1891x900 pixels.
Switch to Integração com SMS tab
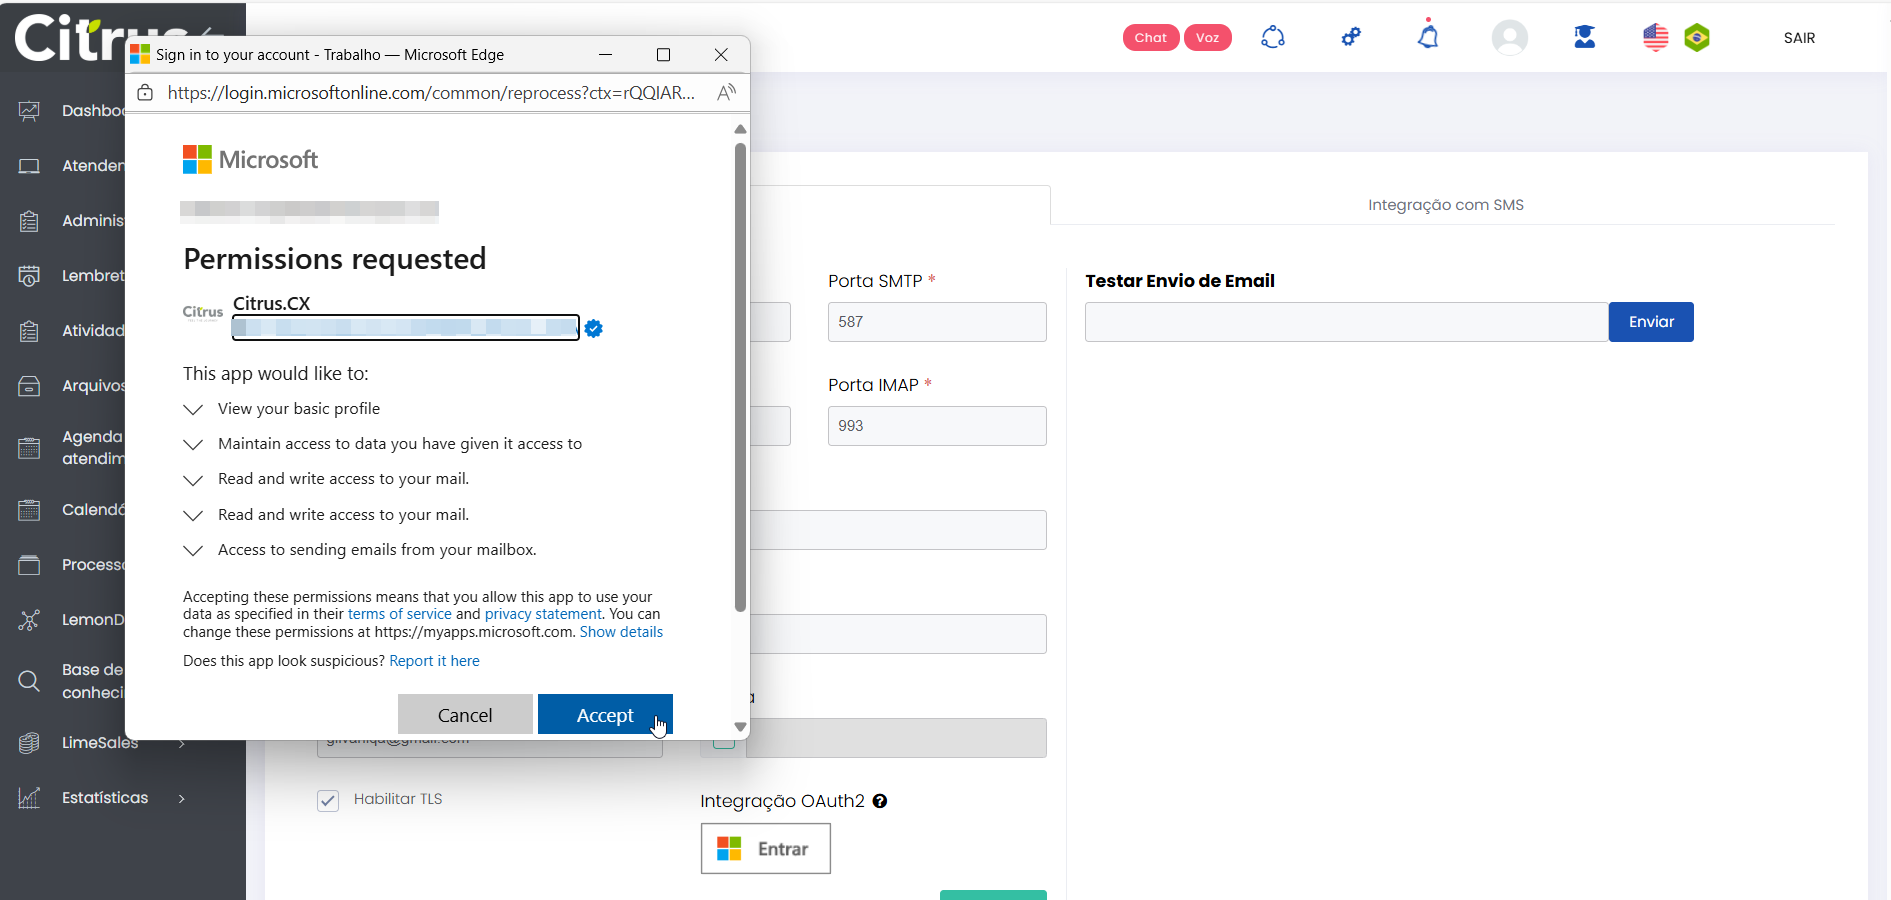pyautogui.click(x=1445, y=205)
